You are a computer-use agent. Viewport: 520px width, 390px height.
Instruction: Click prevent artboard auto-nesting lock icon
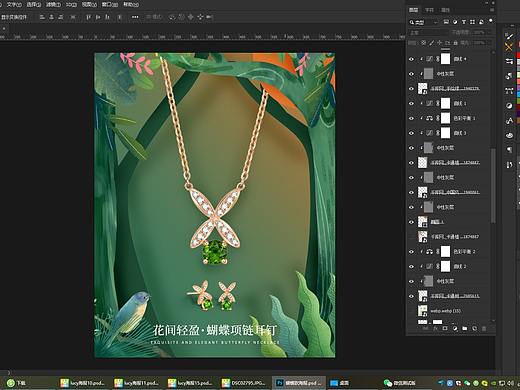(x=448, y=43)
